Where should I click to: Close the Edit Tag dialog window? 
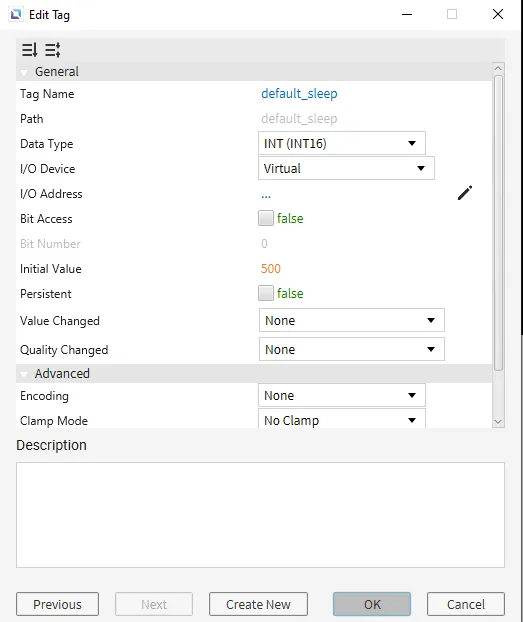pyautogui.click(x=498, y=14)
